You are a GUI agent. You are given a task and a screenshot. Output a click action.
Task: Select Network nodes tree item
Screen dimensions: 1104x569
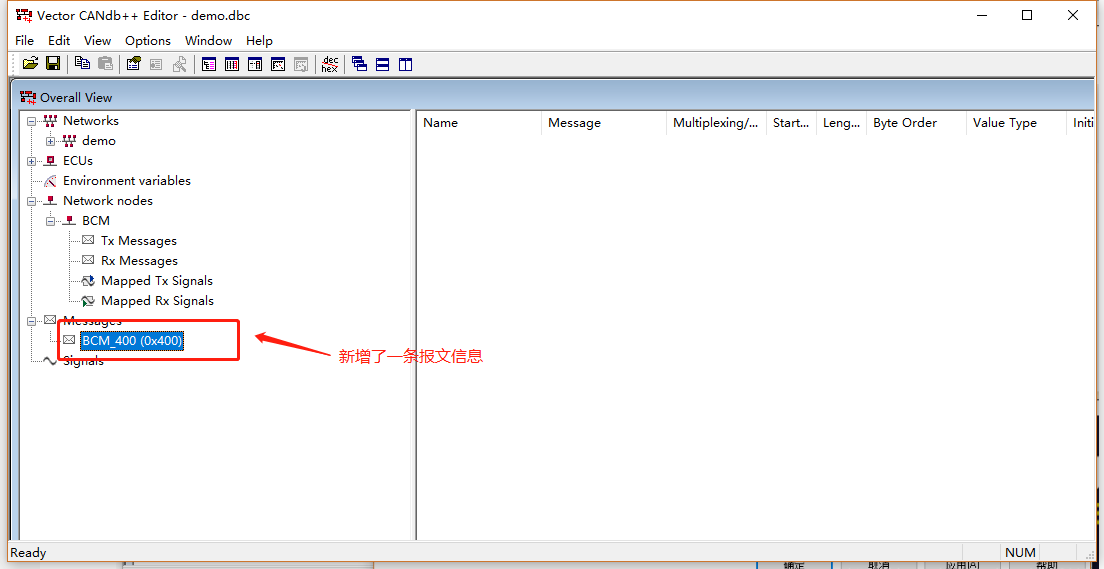108,201
